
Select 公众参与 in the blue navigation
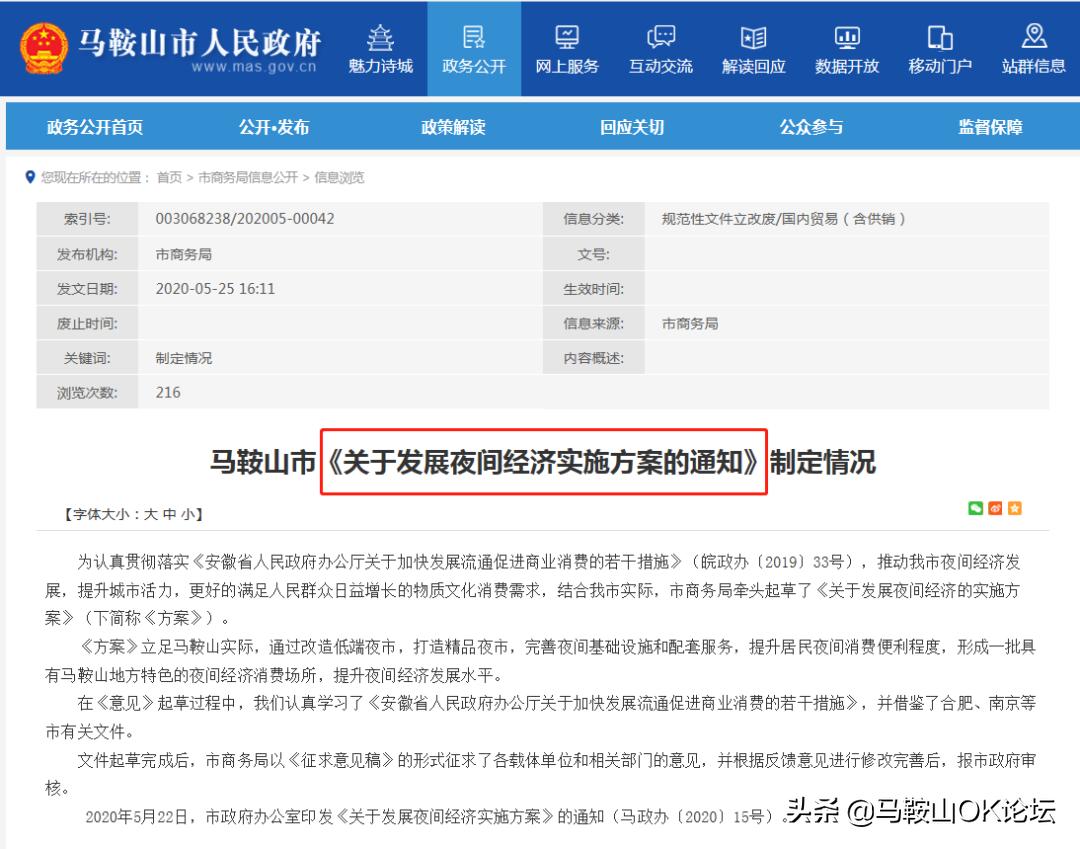click(810, 127)
